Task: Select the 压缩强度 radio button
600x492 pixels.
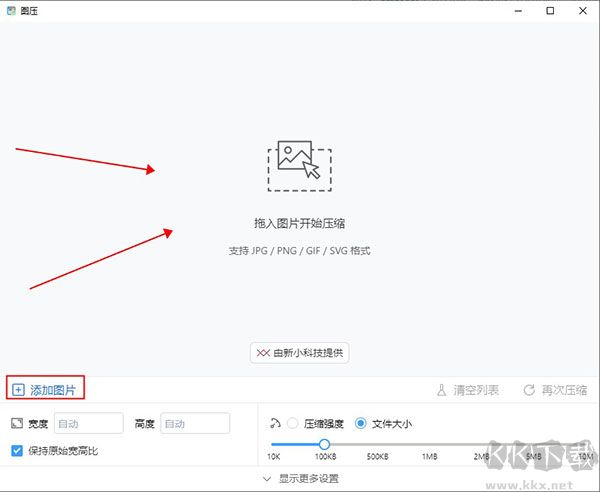Action: pos(292,423)
